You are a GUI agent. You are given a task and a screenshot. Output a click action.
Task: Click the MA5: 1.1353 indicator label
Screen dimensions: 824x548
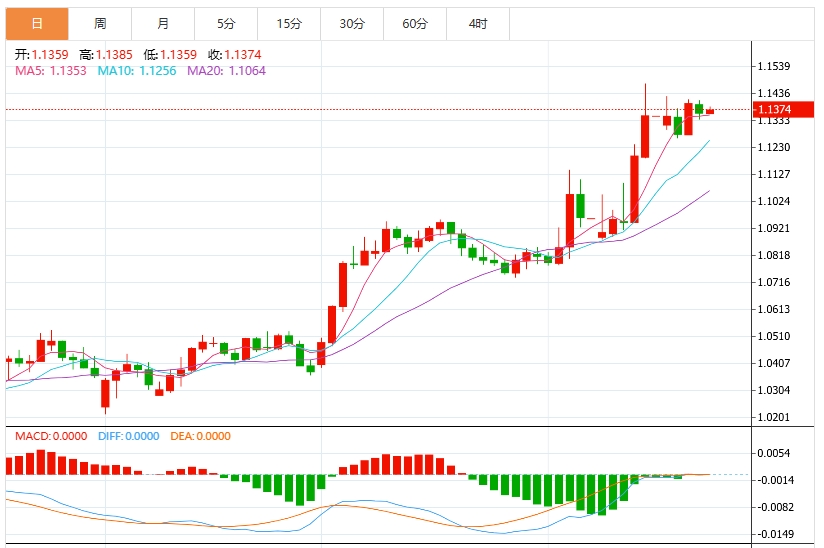pyautogui.click(x=50, y=70)
